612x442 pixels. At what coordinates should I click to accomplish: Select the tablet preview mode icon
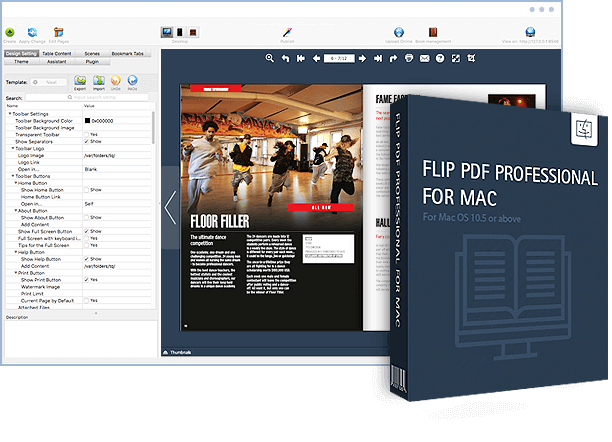tap(193, 32)
